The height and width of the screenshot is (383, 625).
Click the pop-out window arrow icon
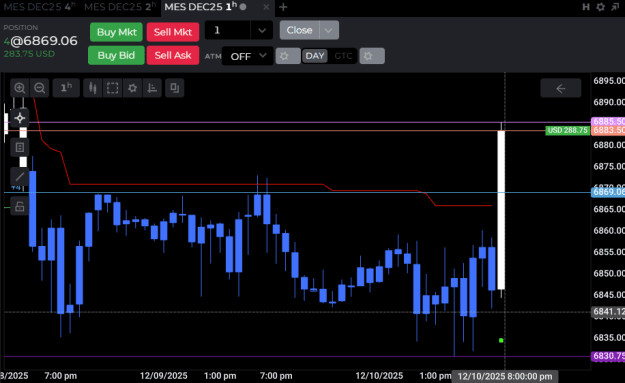pos(615,7)
